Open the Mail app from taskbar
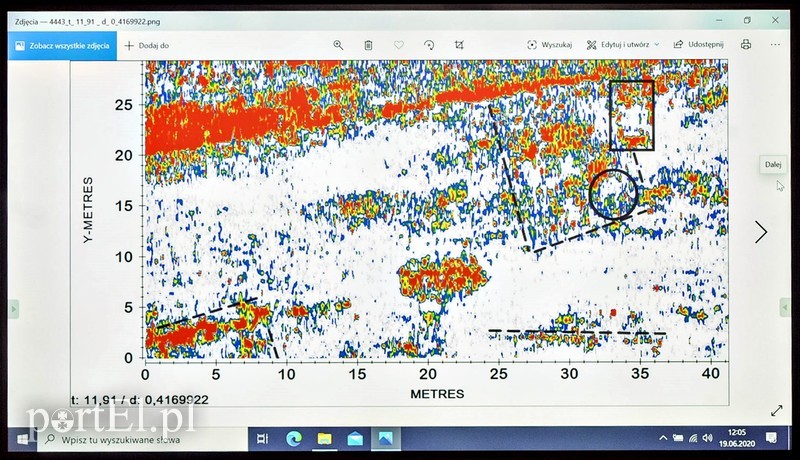Screen dimensions: 800x460 pyautogui.click(x=355, y=438)
